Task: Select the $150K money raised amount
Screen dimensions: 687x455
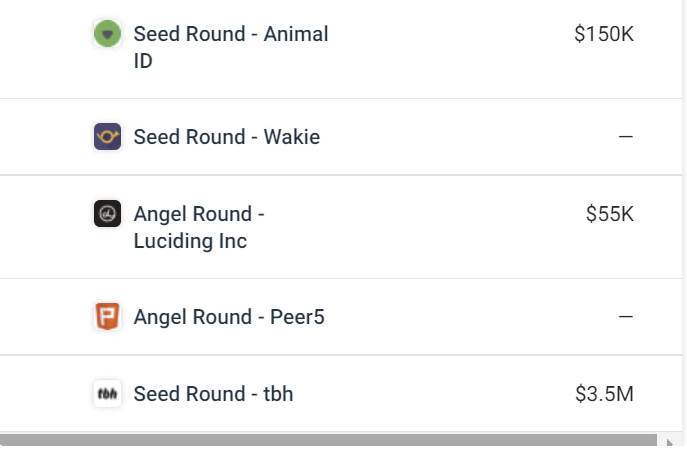Action: (x=604, y=34)
